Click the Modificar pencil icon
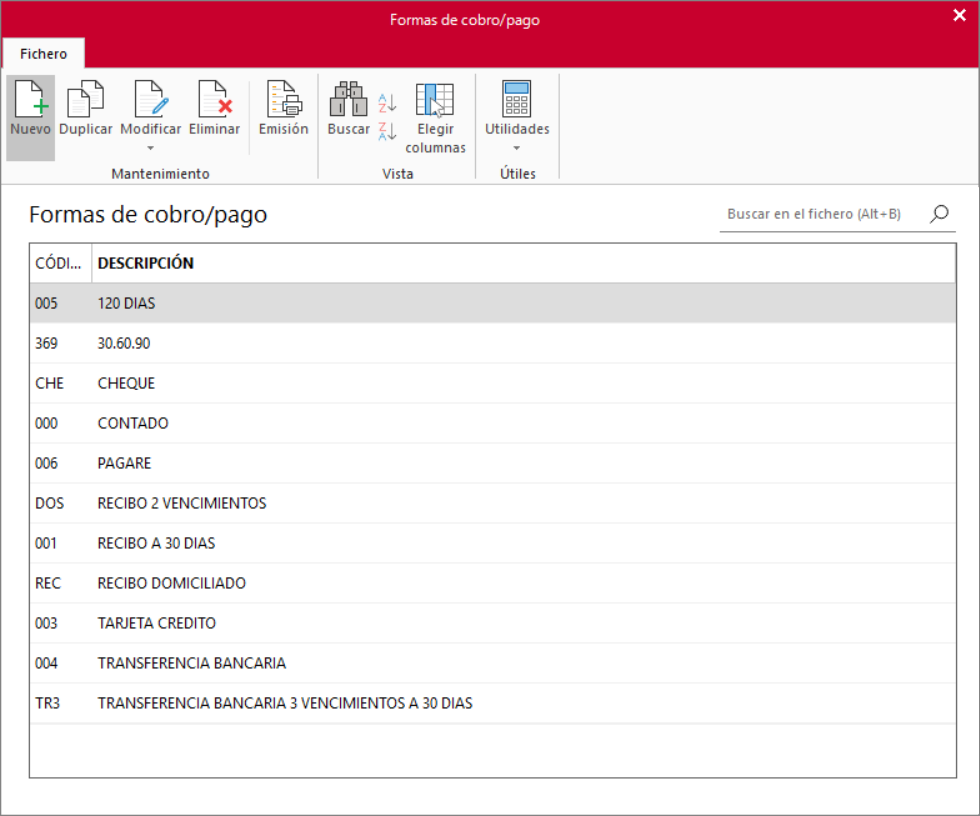980x816 pixels. 151,99
